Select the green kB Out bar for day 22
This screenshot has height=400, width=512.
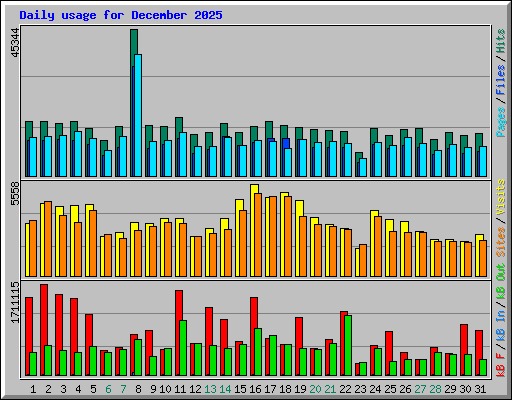point(348,345)
